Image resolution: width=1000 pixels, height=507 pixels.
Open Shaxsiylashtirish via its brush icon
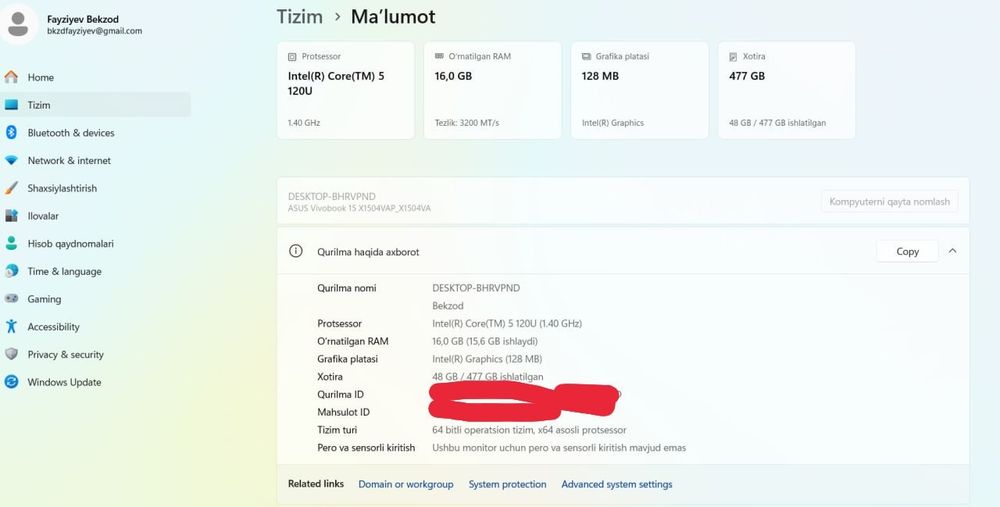[x=11, y=188]
